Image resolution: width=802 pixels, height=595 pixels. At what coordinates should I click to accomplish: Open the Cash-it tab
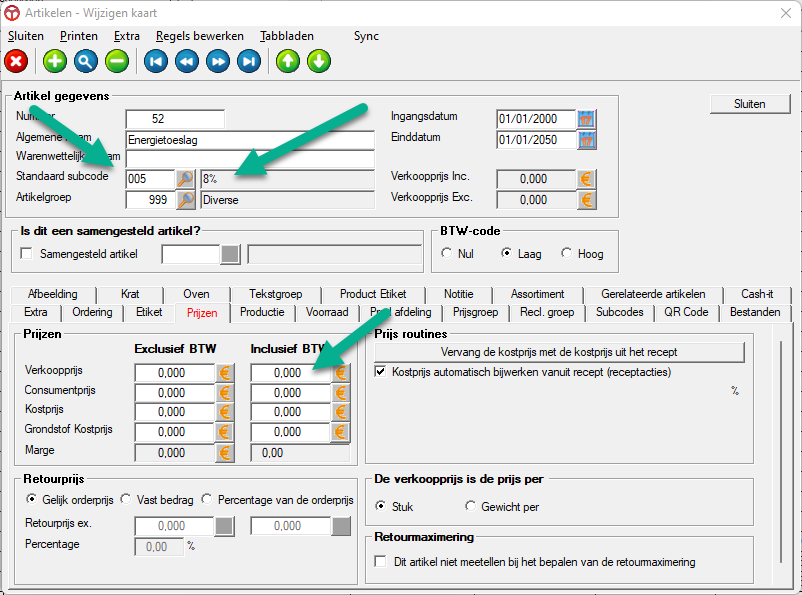point(757,294)
